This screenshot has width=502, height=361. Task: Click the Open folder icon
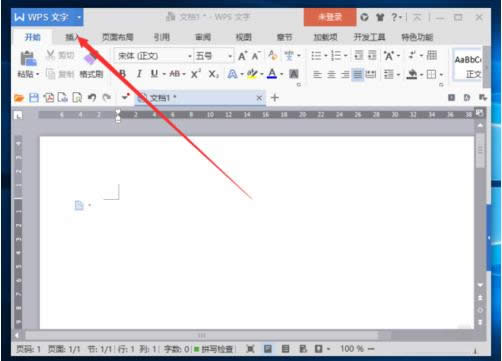[19, 98]
